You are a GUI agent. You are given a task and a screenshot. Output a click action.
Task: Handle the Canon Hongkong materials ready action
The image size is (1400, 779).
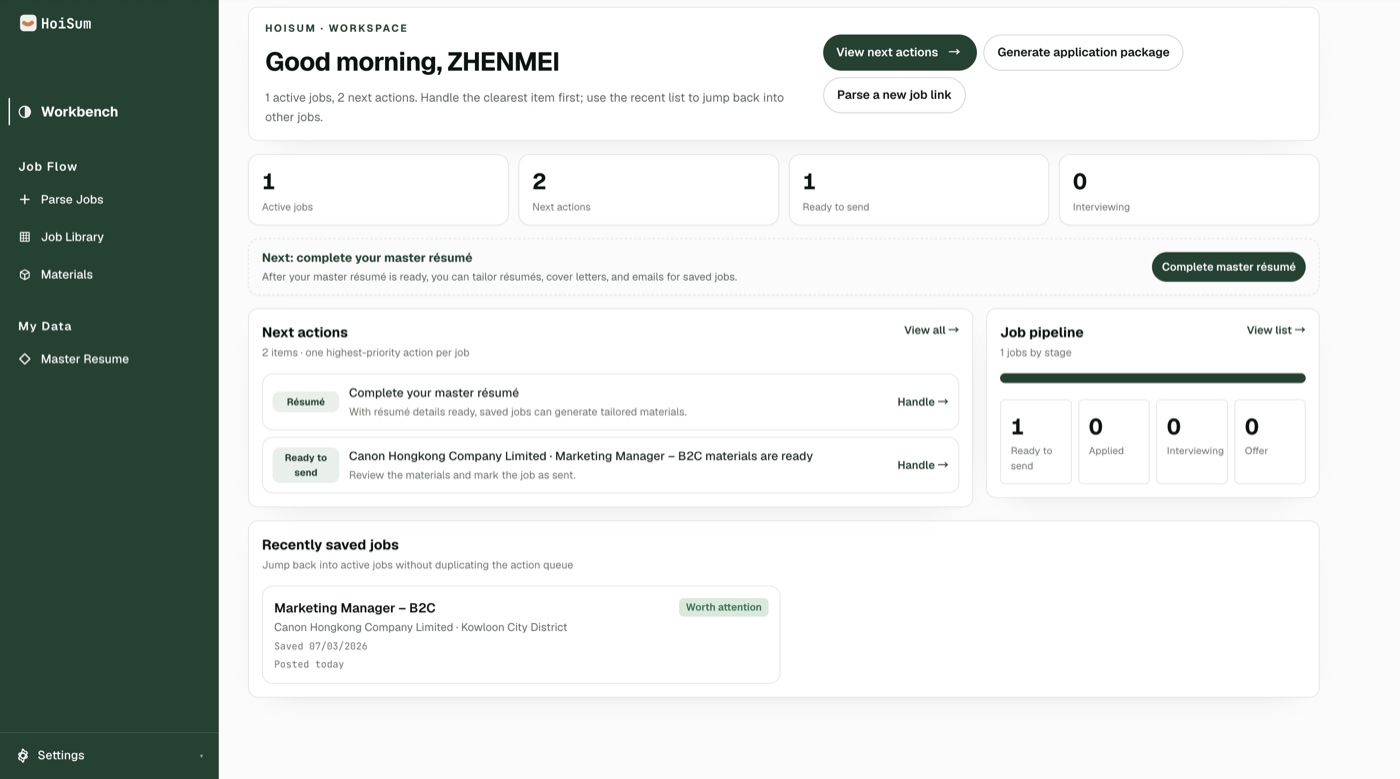coord(922,465)
